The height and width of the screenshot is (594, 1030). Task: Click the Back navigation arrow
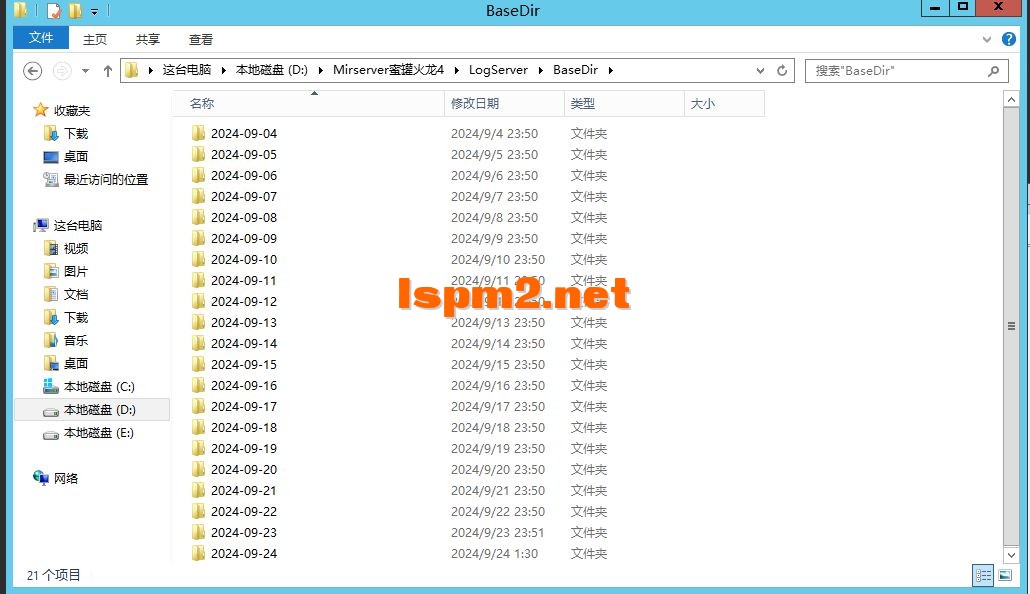(32, 70)
